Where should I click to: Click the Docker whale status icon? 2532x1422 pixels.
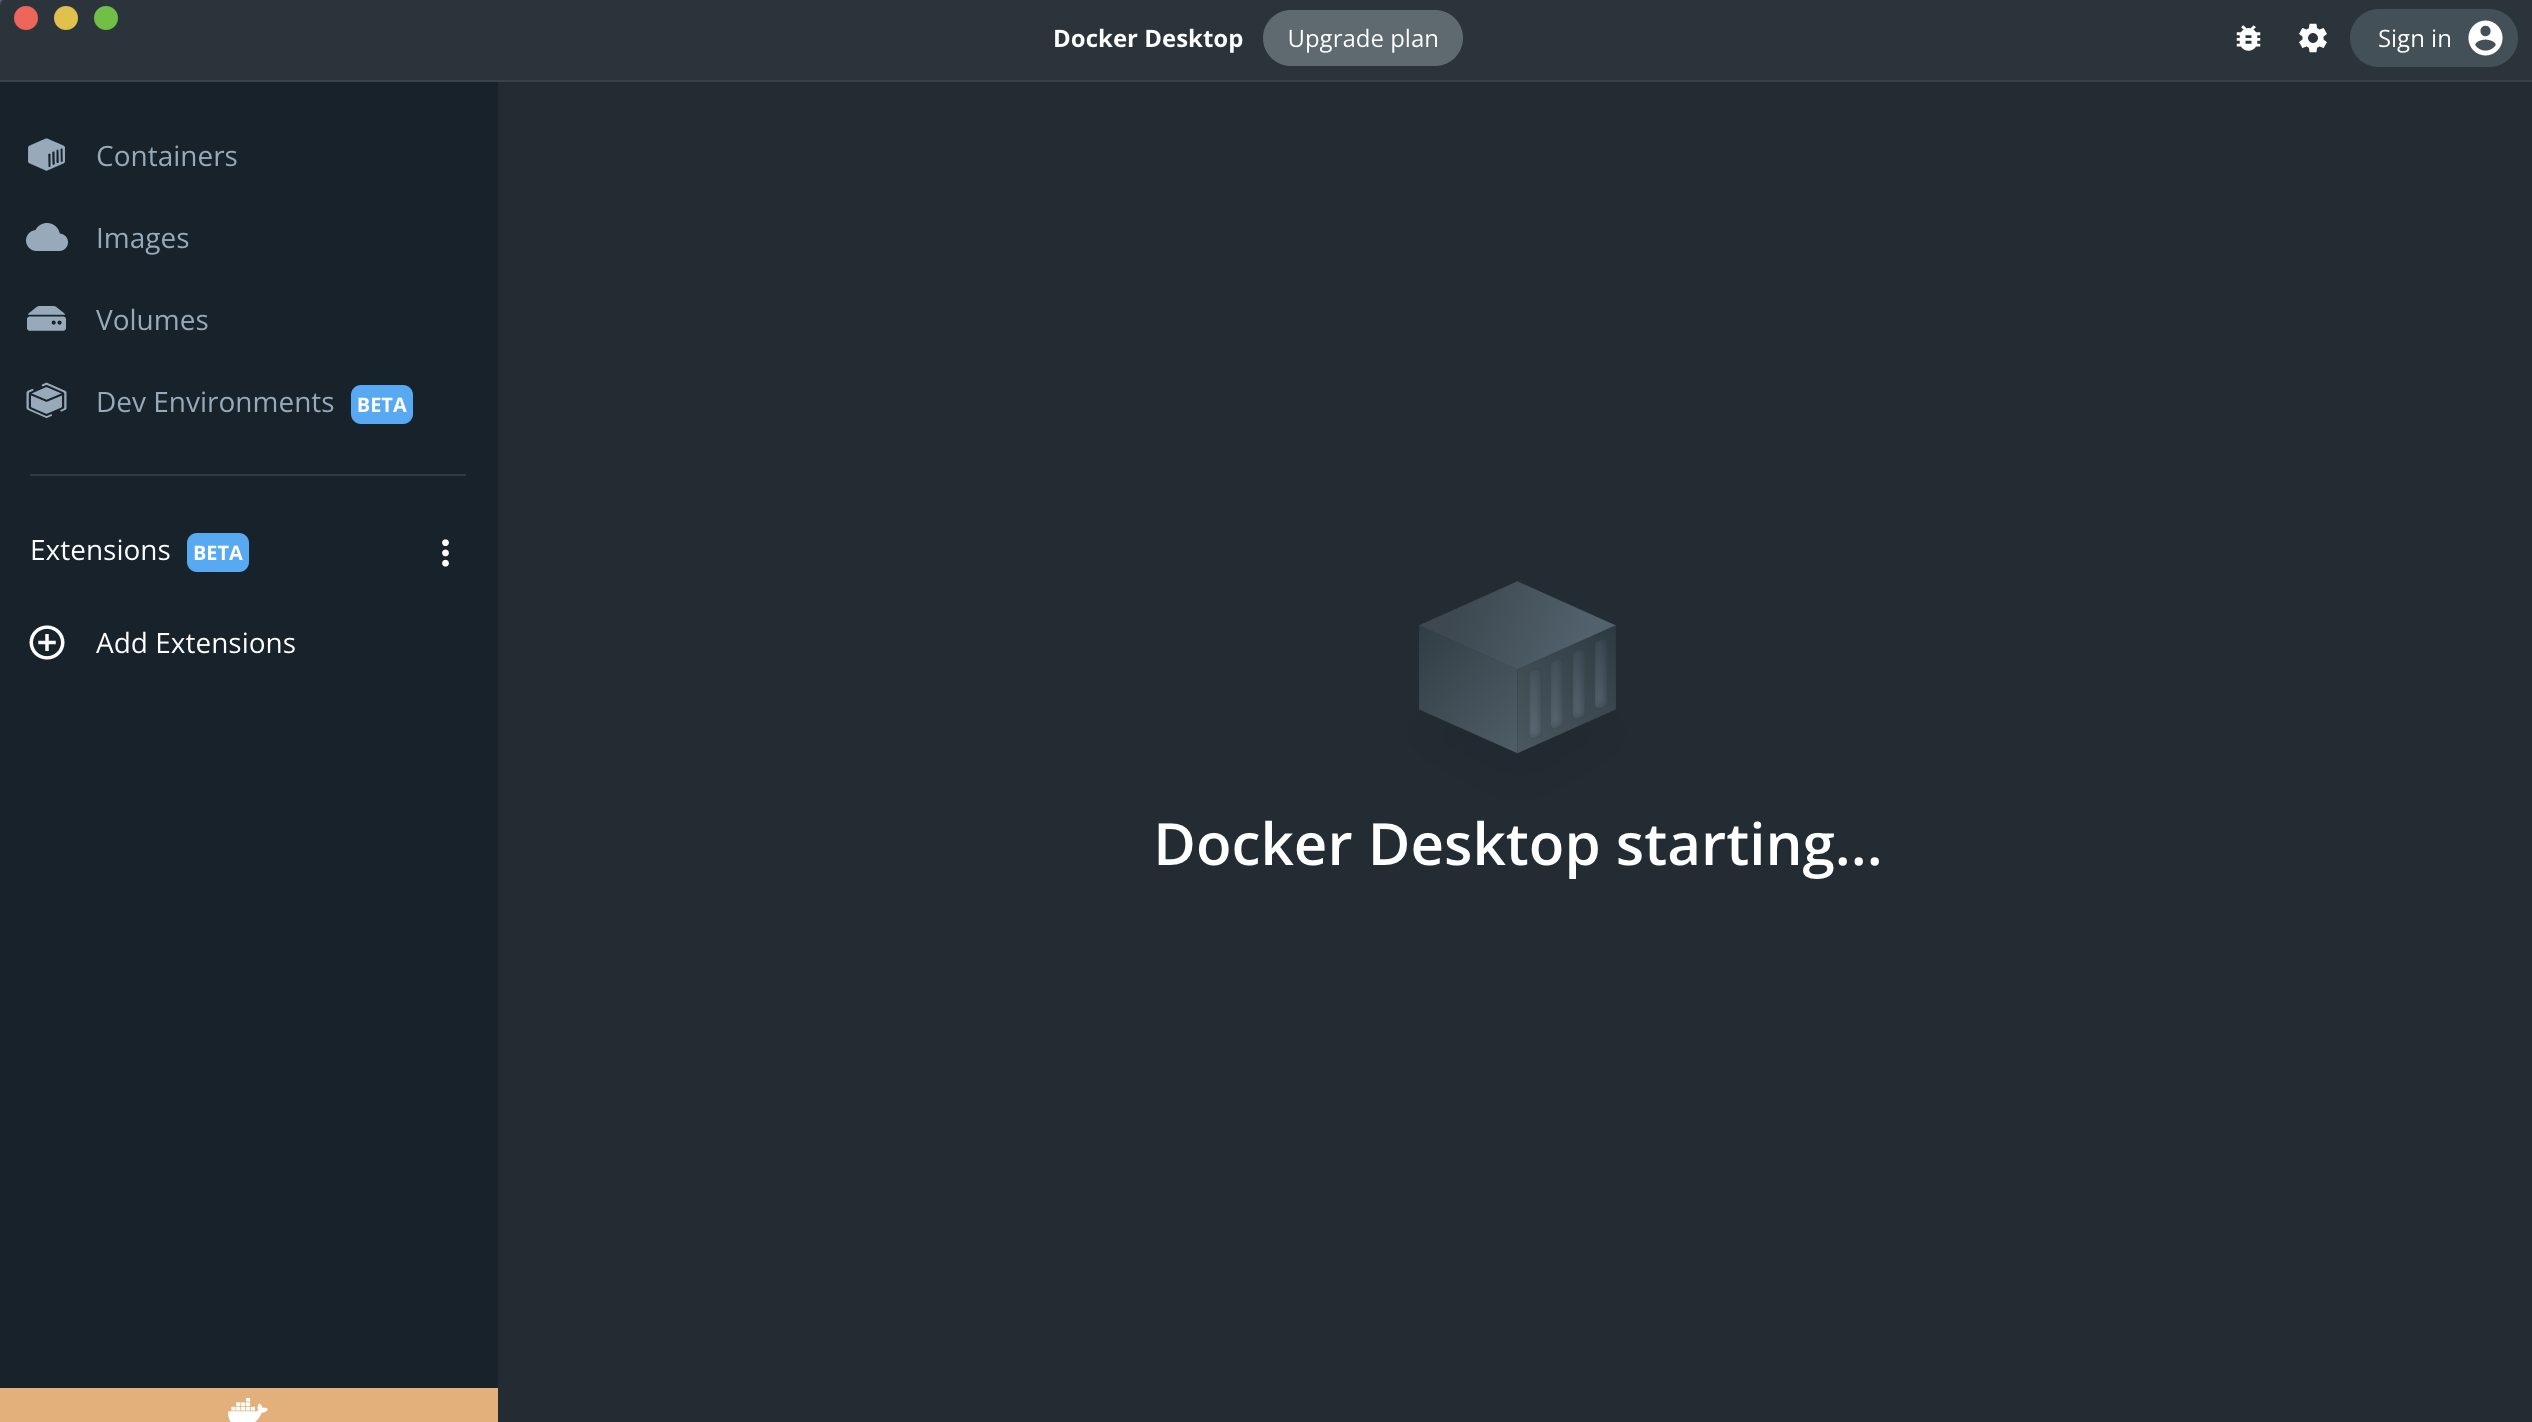247,1409
